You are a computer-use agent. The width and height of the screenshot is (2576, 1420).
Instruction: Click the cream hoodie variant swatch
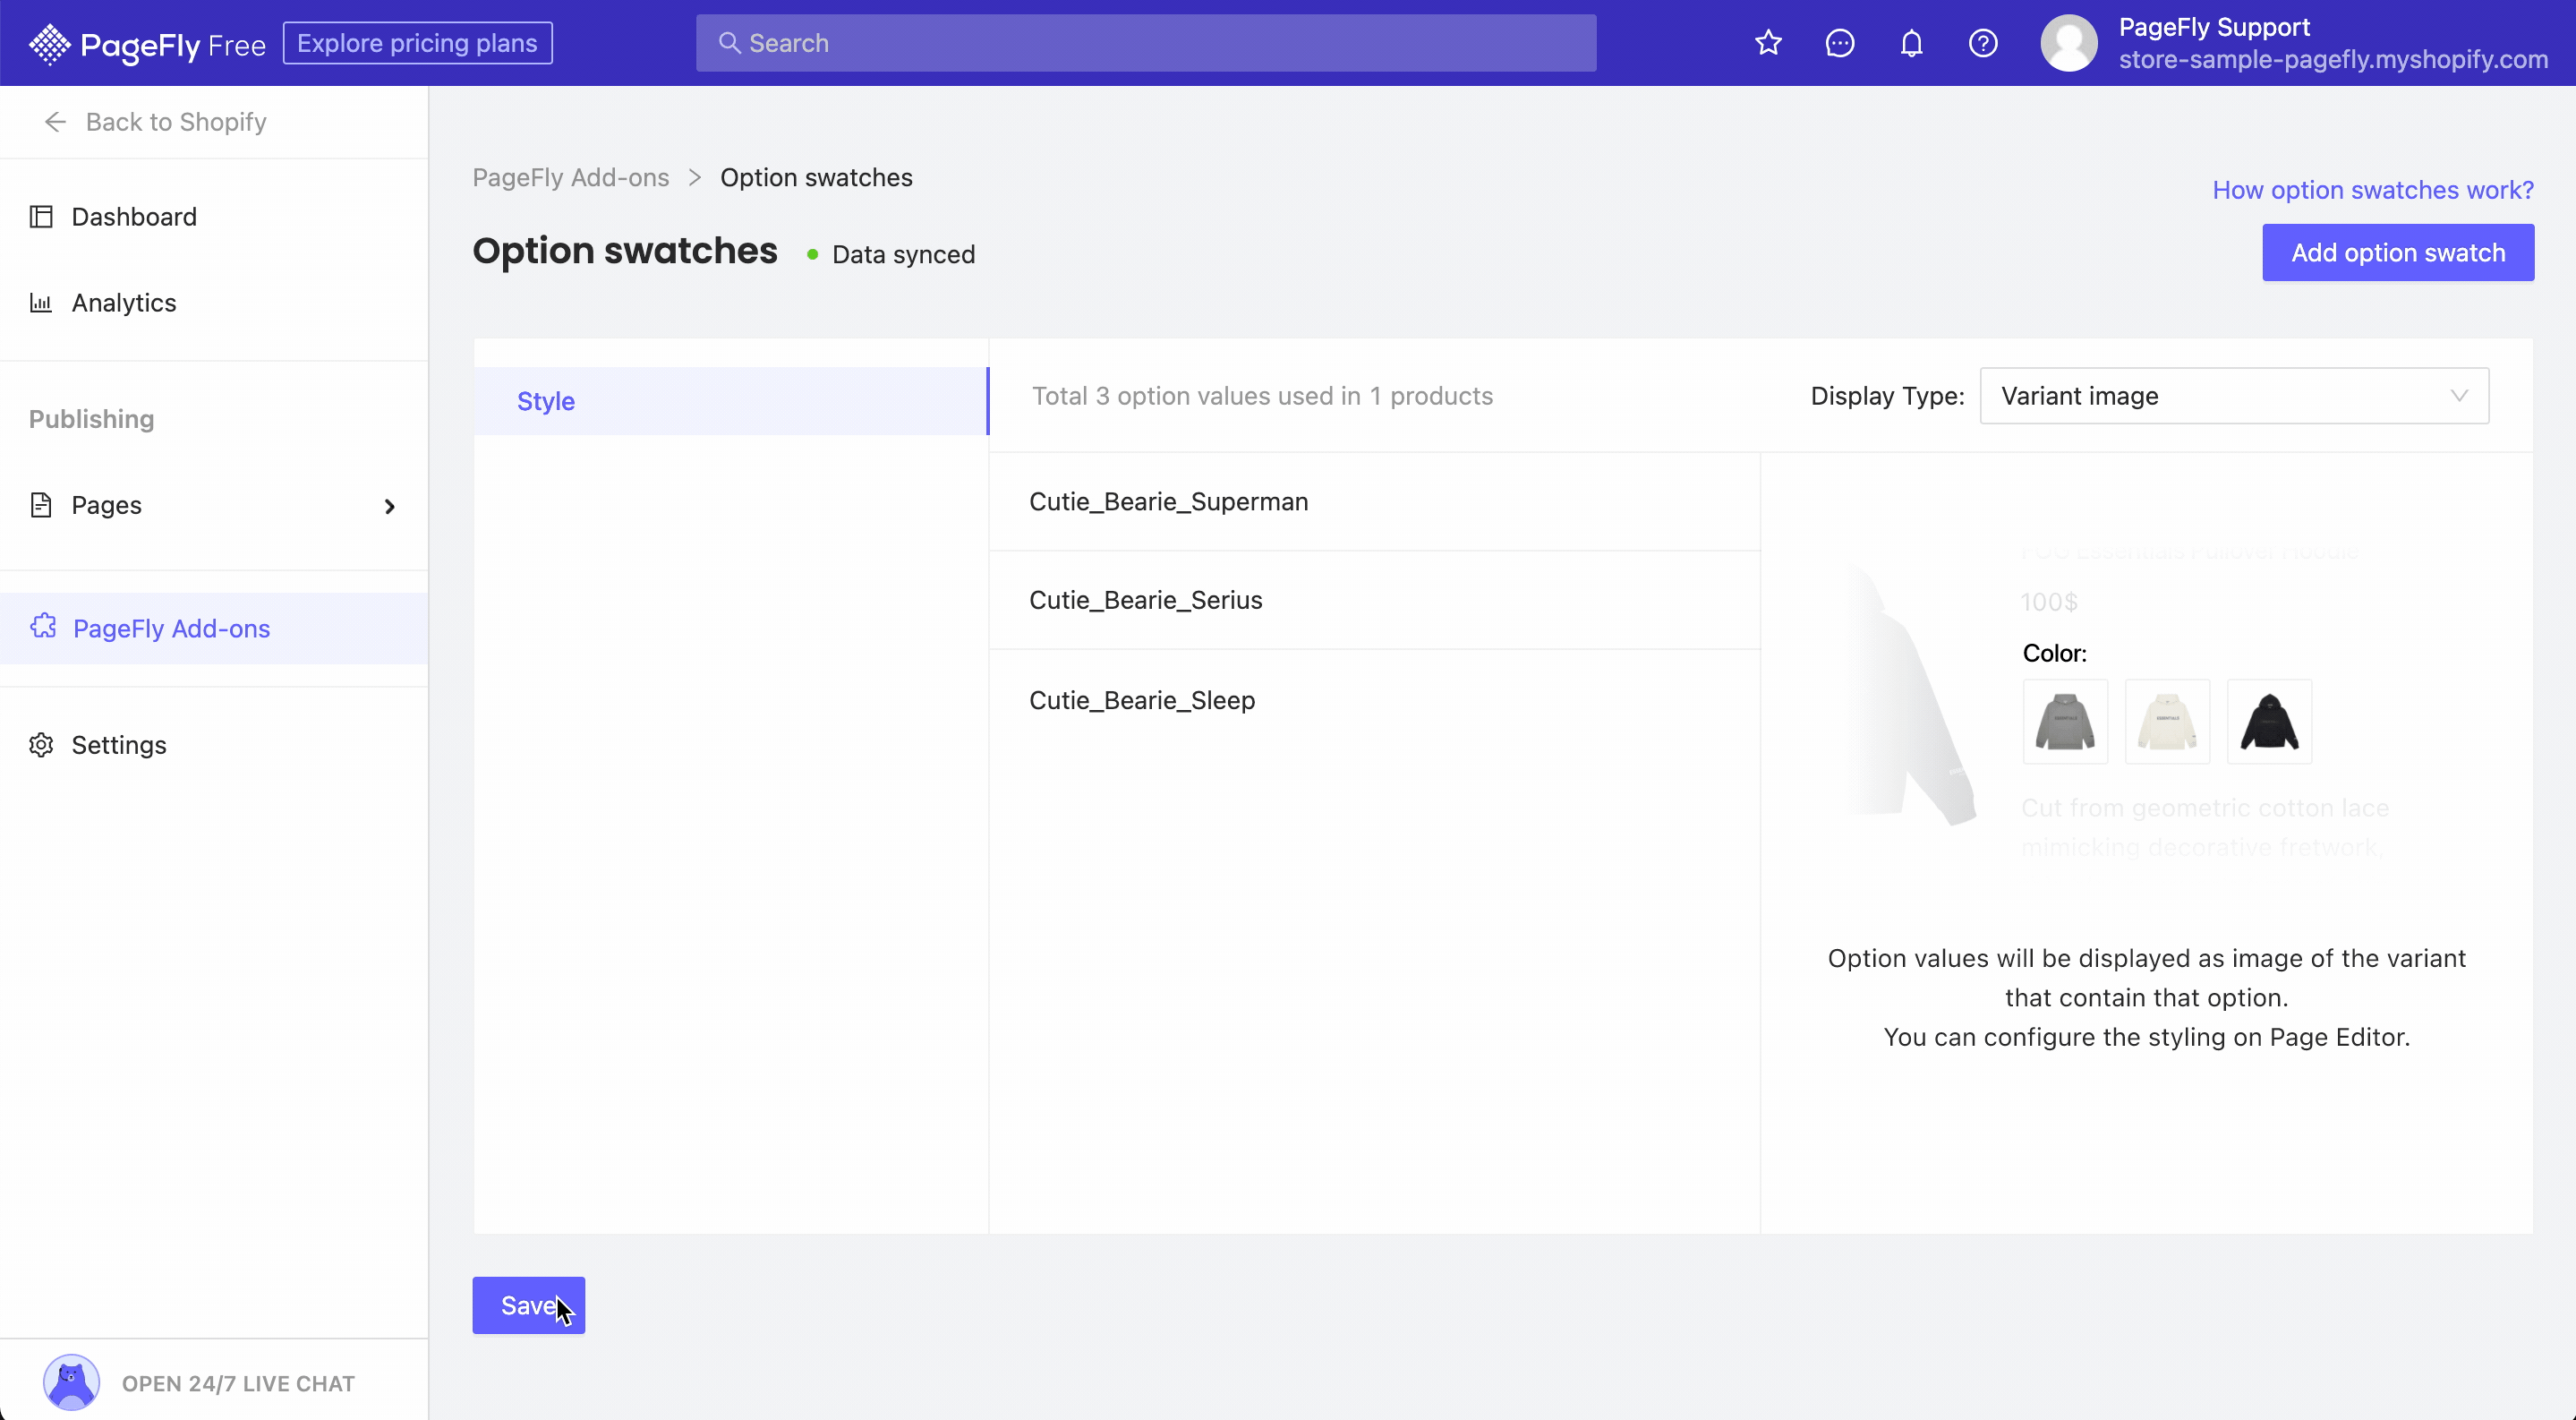(x=2167, y=722)
